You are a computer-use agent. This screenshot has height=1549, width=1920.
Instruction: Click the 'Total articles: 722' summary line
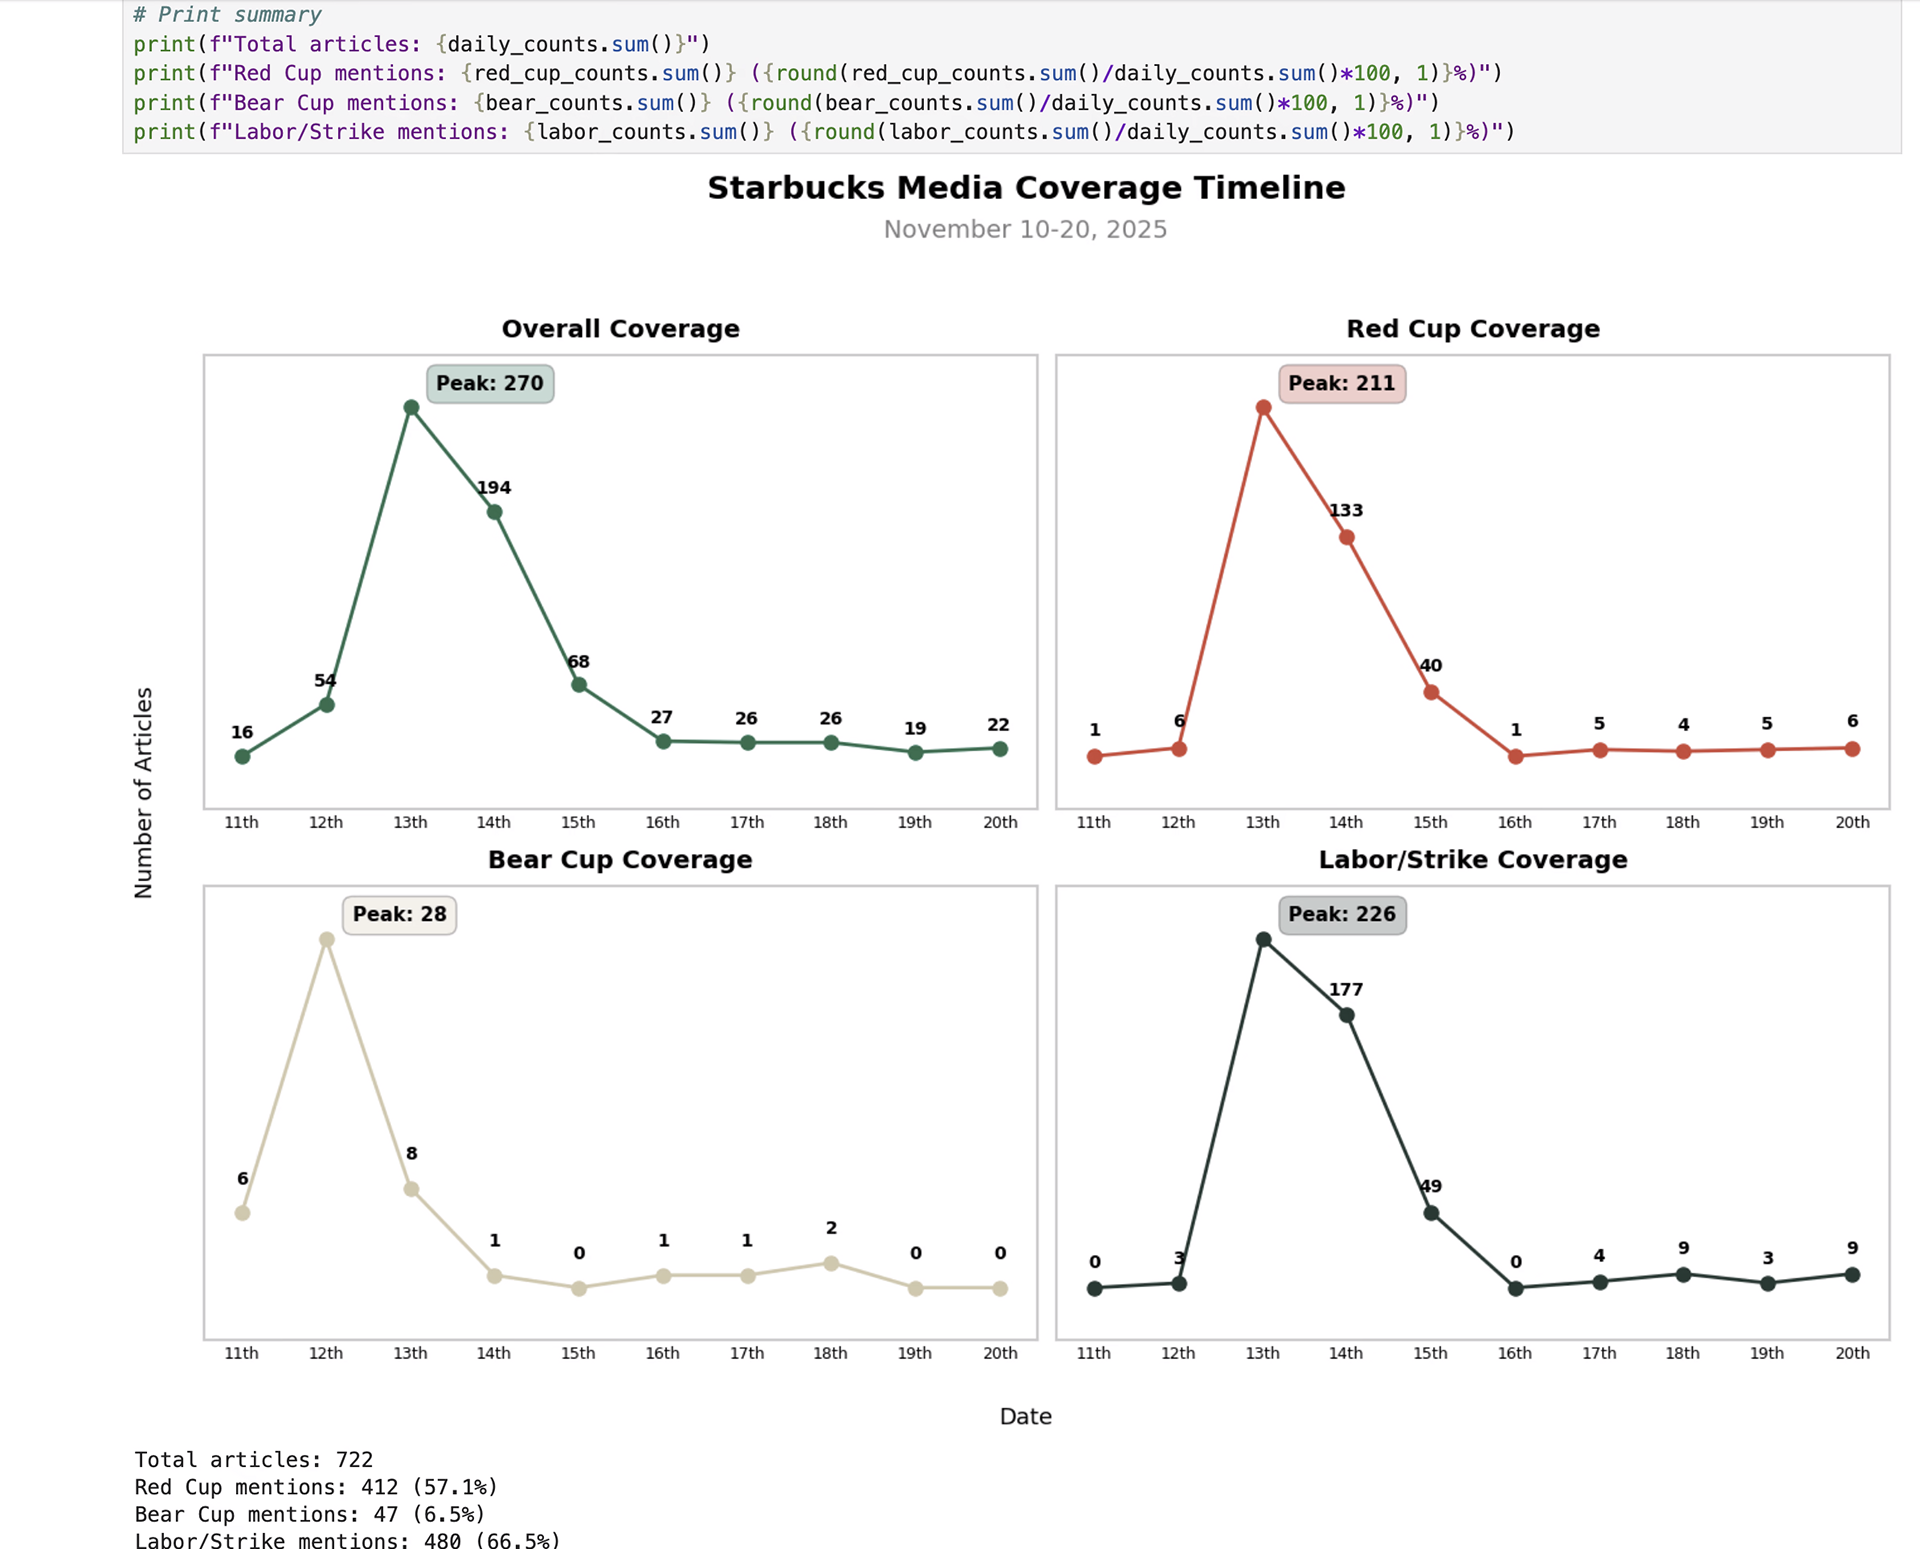[x=252, y=1460]
